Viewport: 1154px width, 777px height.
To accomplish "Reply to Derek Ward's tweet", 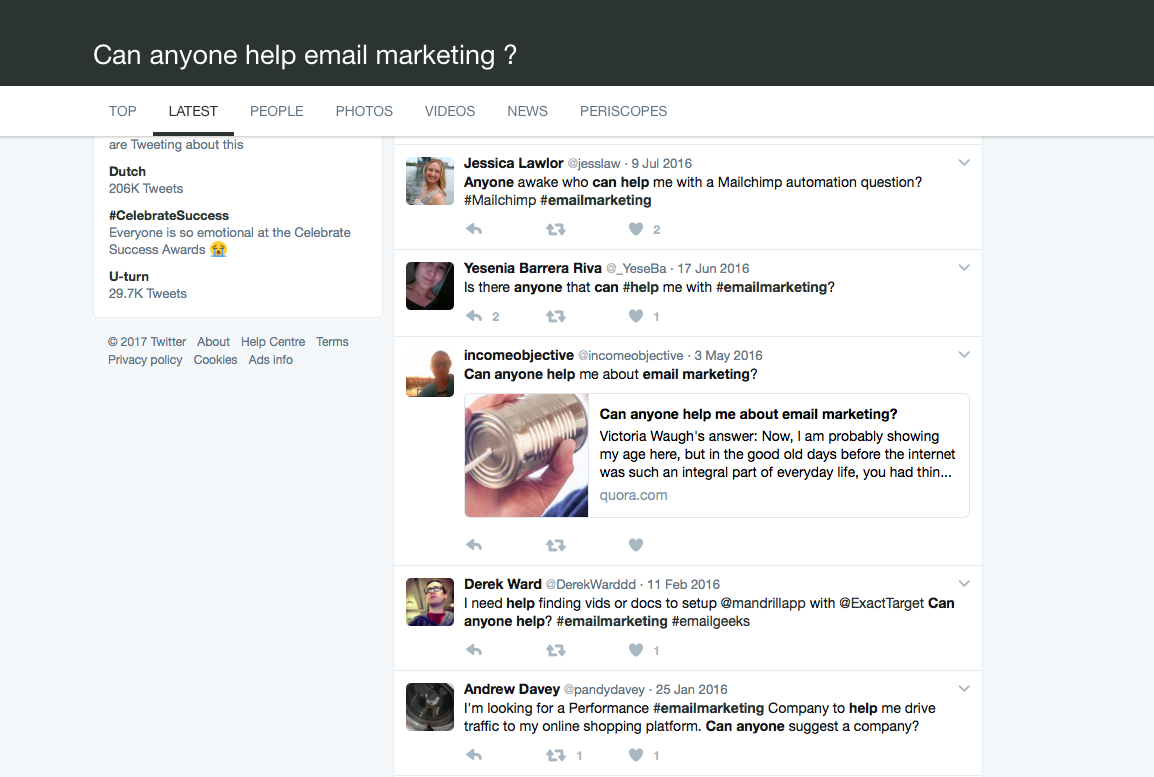I will click(x=474, y=650).
